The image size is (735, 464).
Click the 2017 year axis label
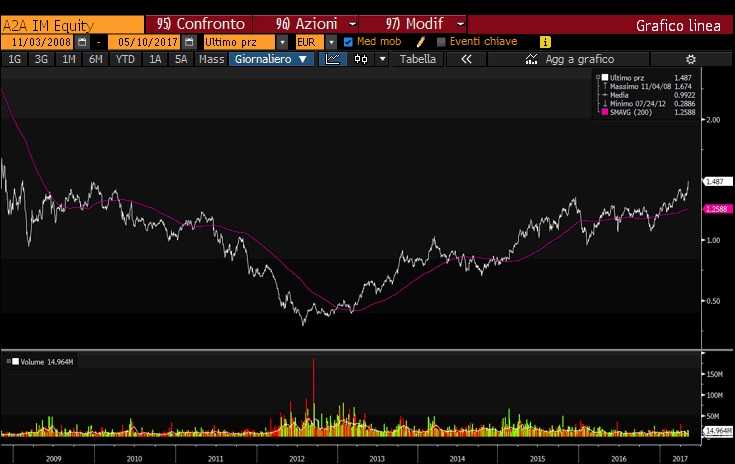point(680,458)
